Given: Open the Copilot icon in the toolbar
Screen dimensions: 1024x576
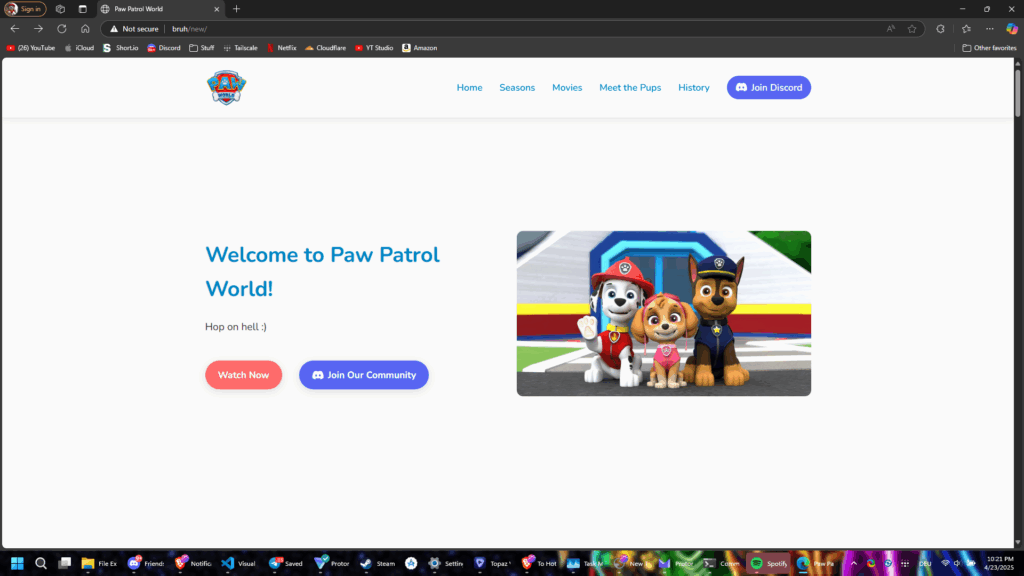Looking at the screenshot, I should pyautogui.click(x=1012, y=29).
